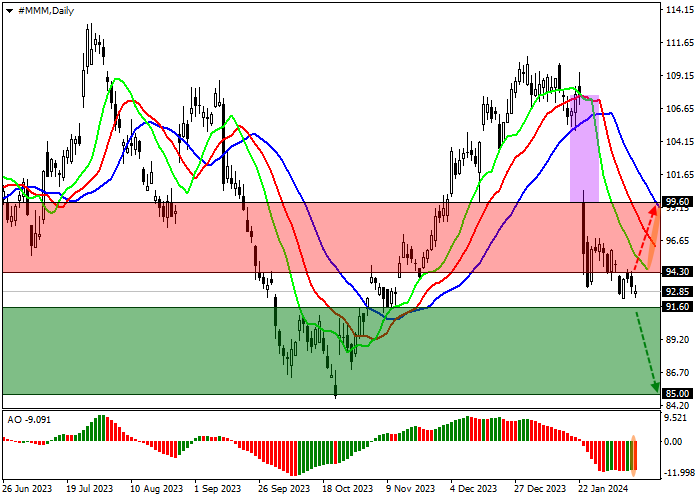Select the 10 Aug 2023 date label
Image resolution: width=700 pixels, height=500 pixels.
pyautogui.click(x=156, y=489)
